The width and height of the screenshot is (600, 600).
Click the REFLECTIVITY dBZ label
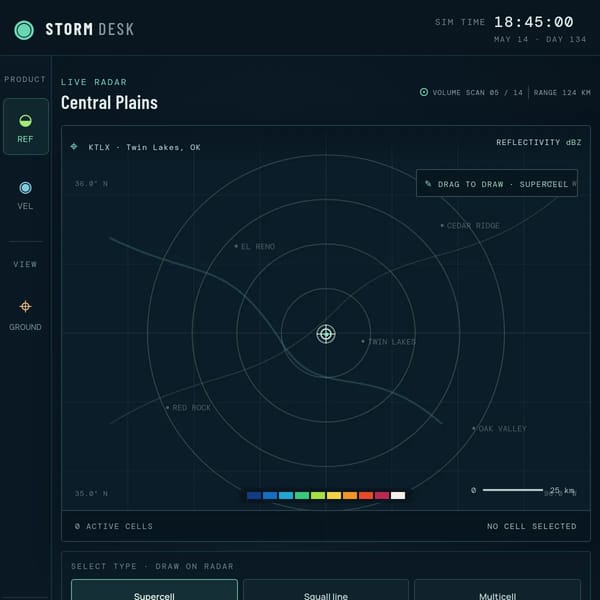point(539,142)
